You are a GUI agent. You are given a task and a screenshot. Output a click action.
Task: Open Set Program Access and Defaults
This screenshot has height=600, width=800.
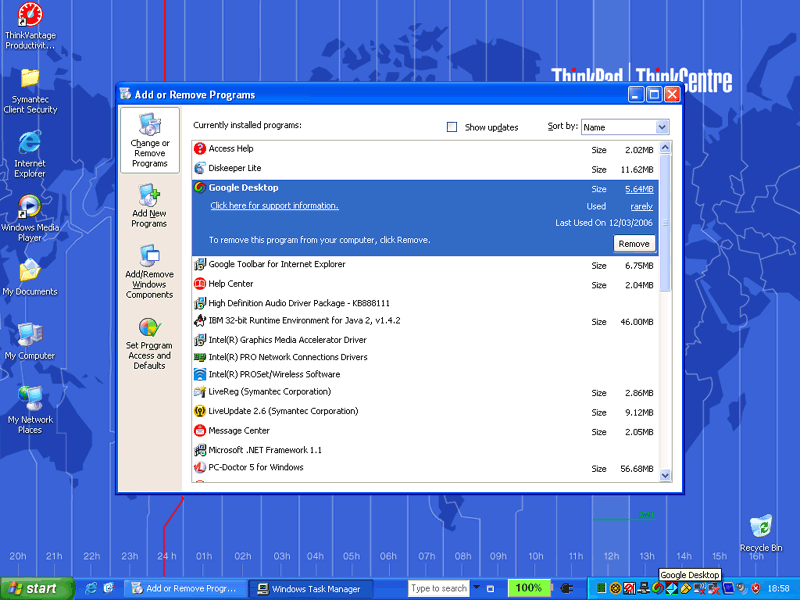click(149, 343)
